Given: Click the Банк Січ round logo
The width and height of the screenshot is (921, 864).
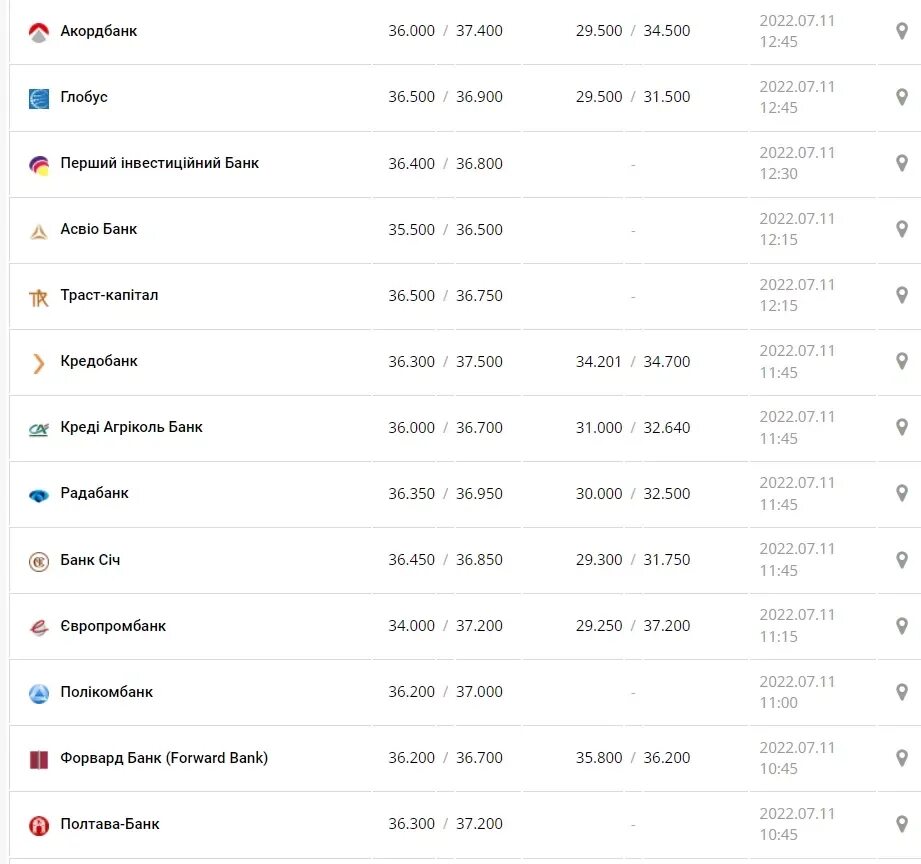Looking at the screenshot, I should coord(39,562).
